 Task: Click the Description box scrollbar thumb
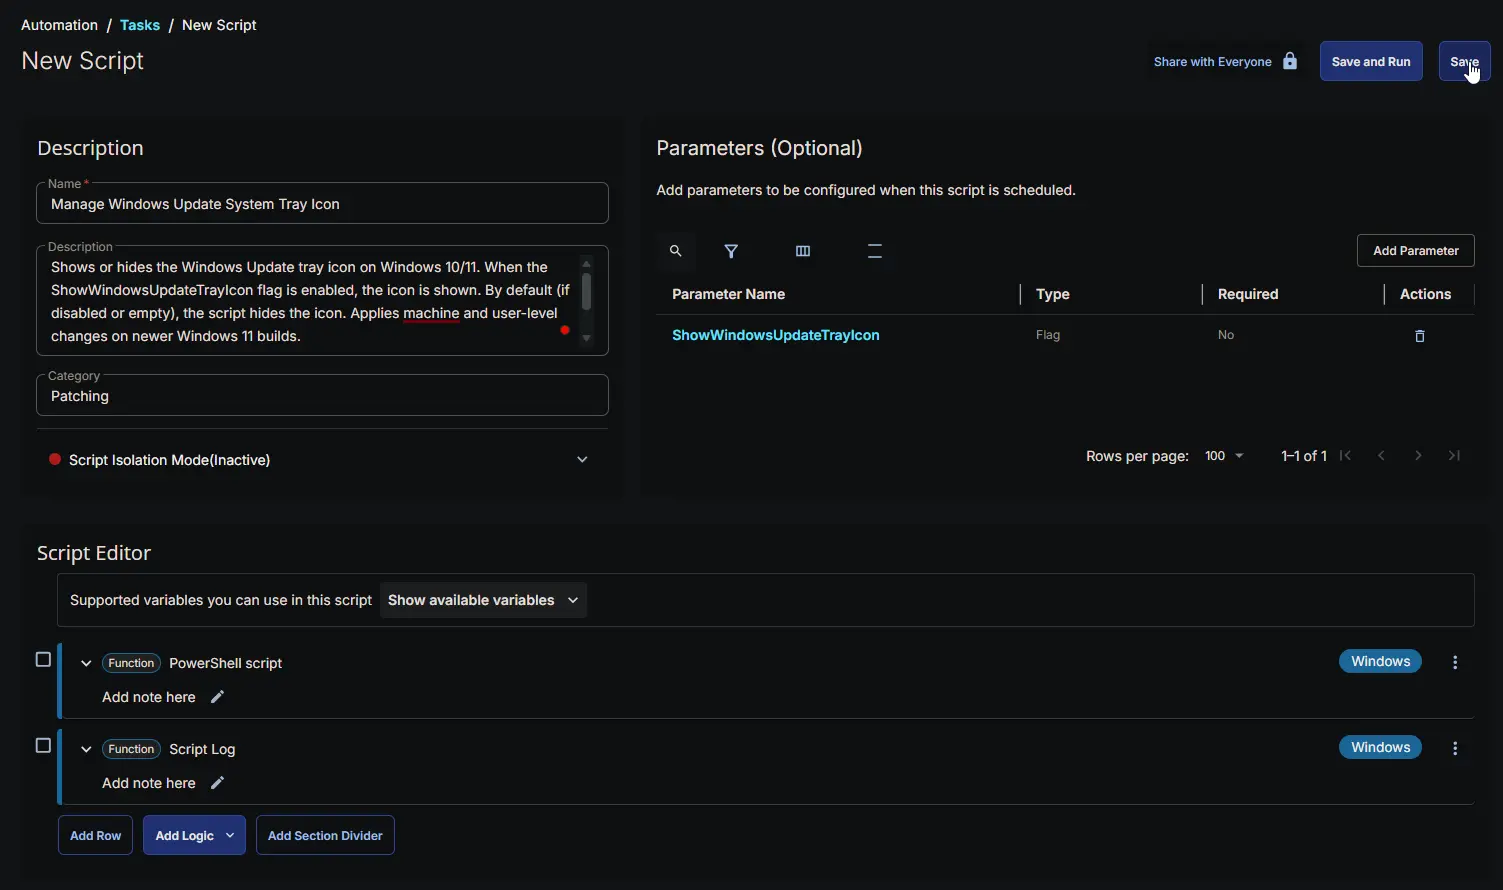[x=586, y=291]
